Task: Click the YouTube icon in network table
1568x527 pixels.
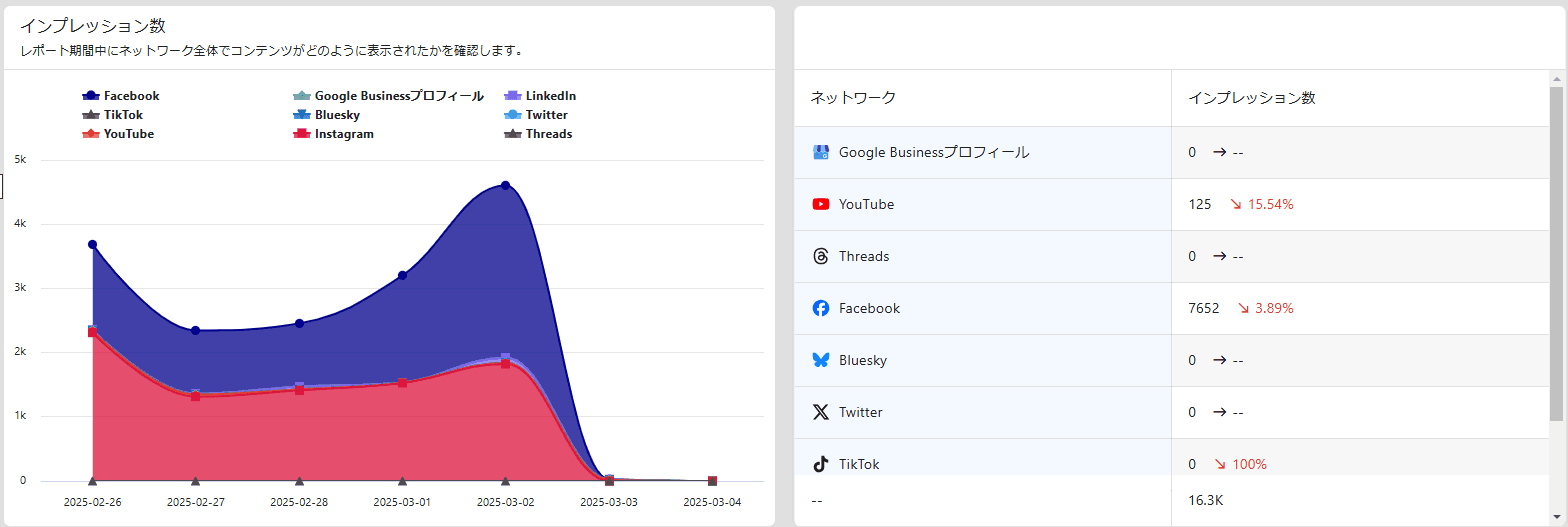Action: click(x=821, y=204)
